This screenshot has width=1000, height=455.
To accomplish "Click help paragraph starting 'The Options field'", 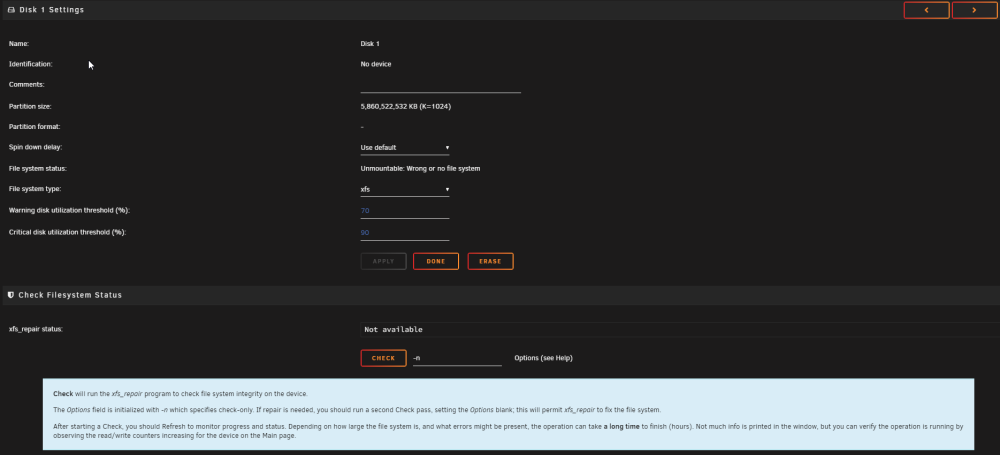I will click(x=357, y=410).
